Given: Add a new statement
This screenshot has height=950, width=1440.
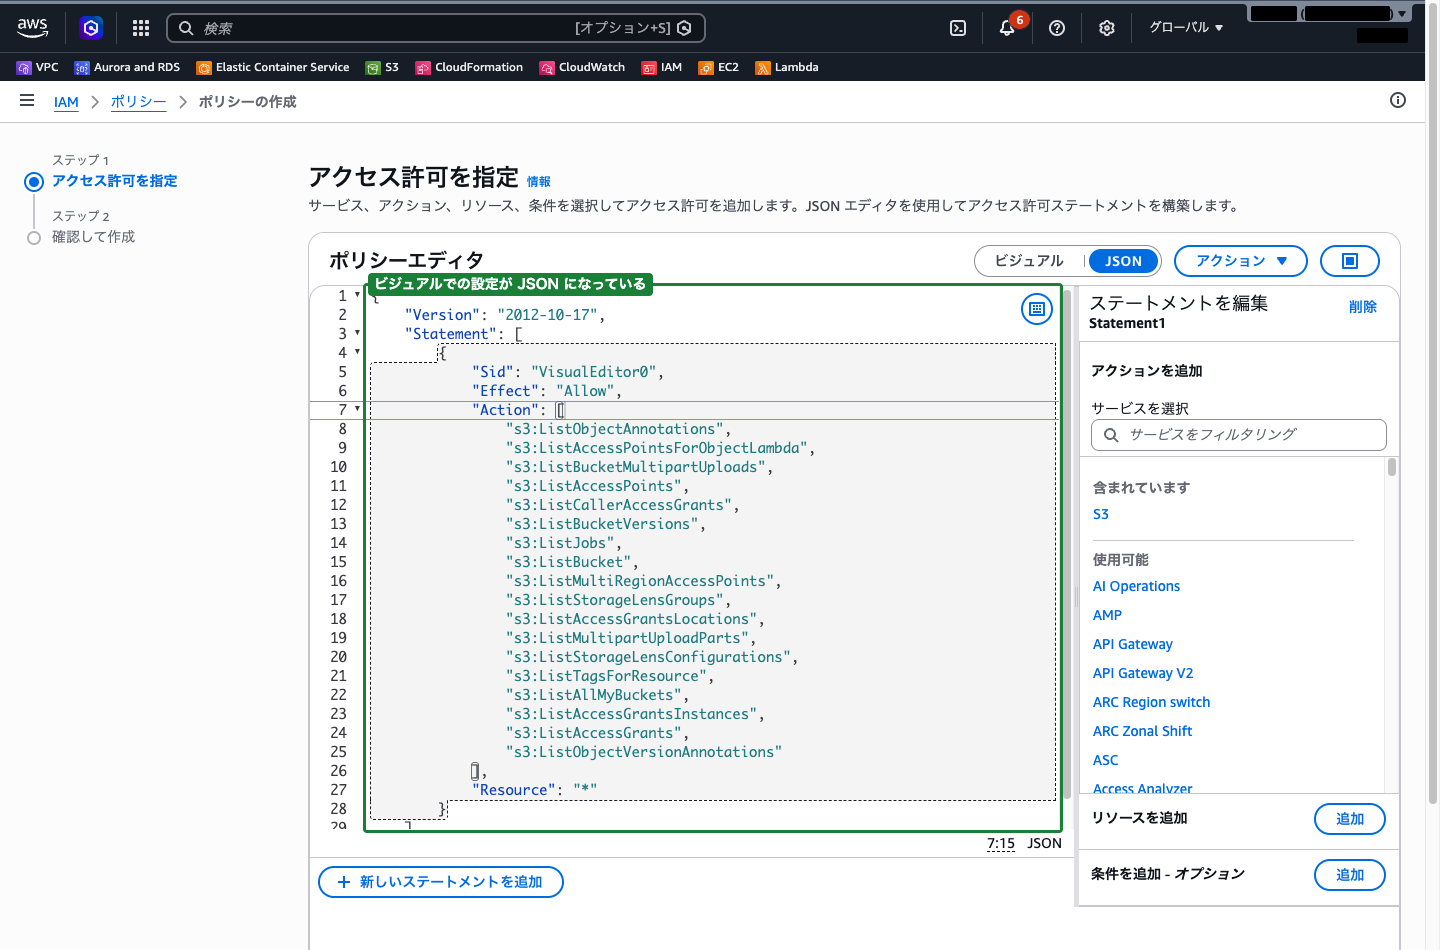Looking at the screenshot, I should [441, 882].
